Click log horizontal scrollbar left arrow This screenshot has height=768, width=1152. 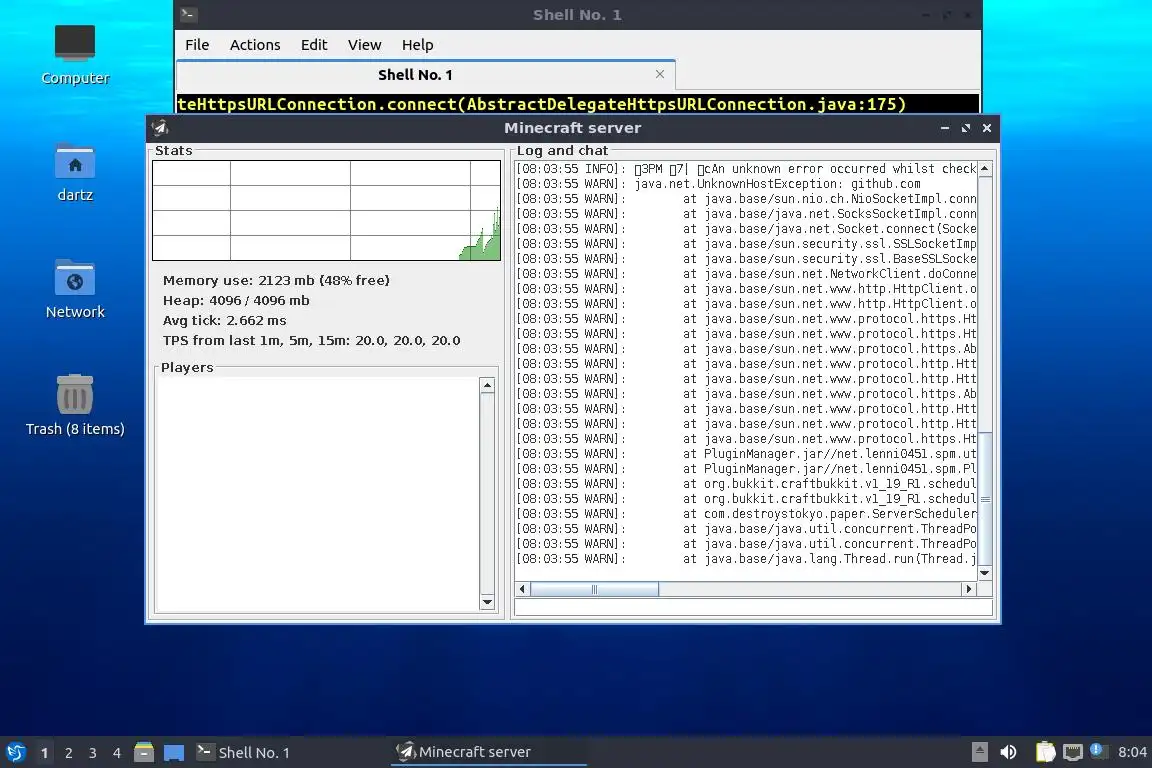click(522, 589)
